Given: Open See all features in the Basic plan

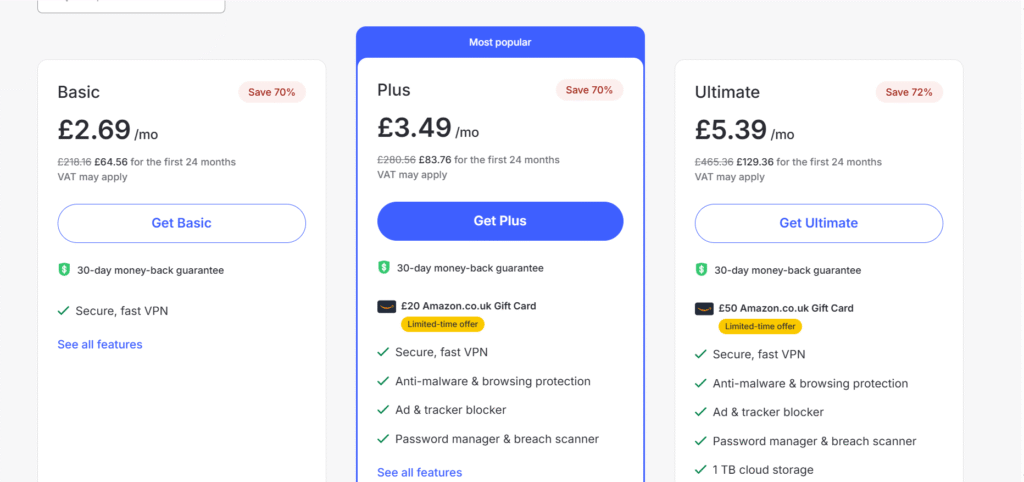Looking at the screenshot, I should (x=100, y=345).
